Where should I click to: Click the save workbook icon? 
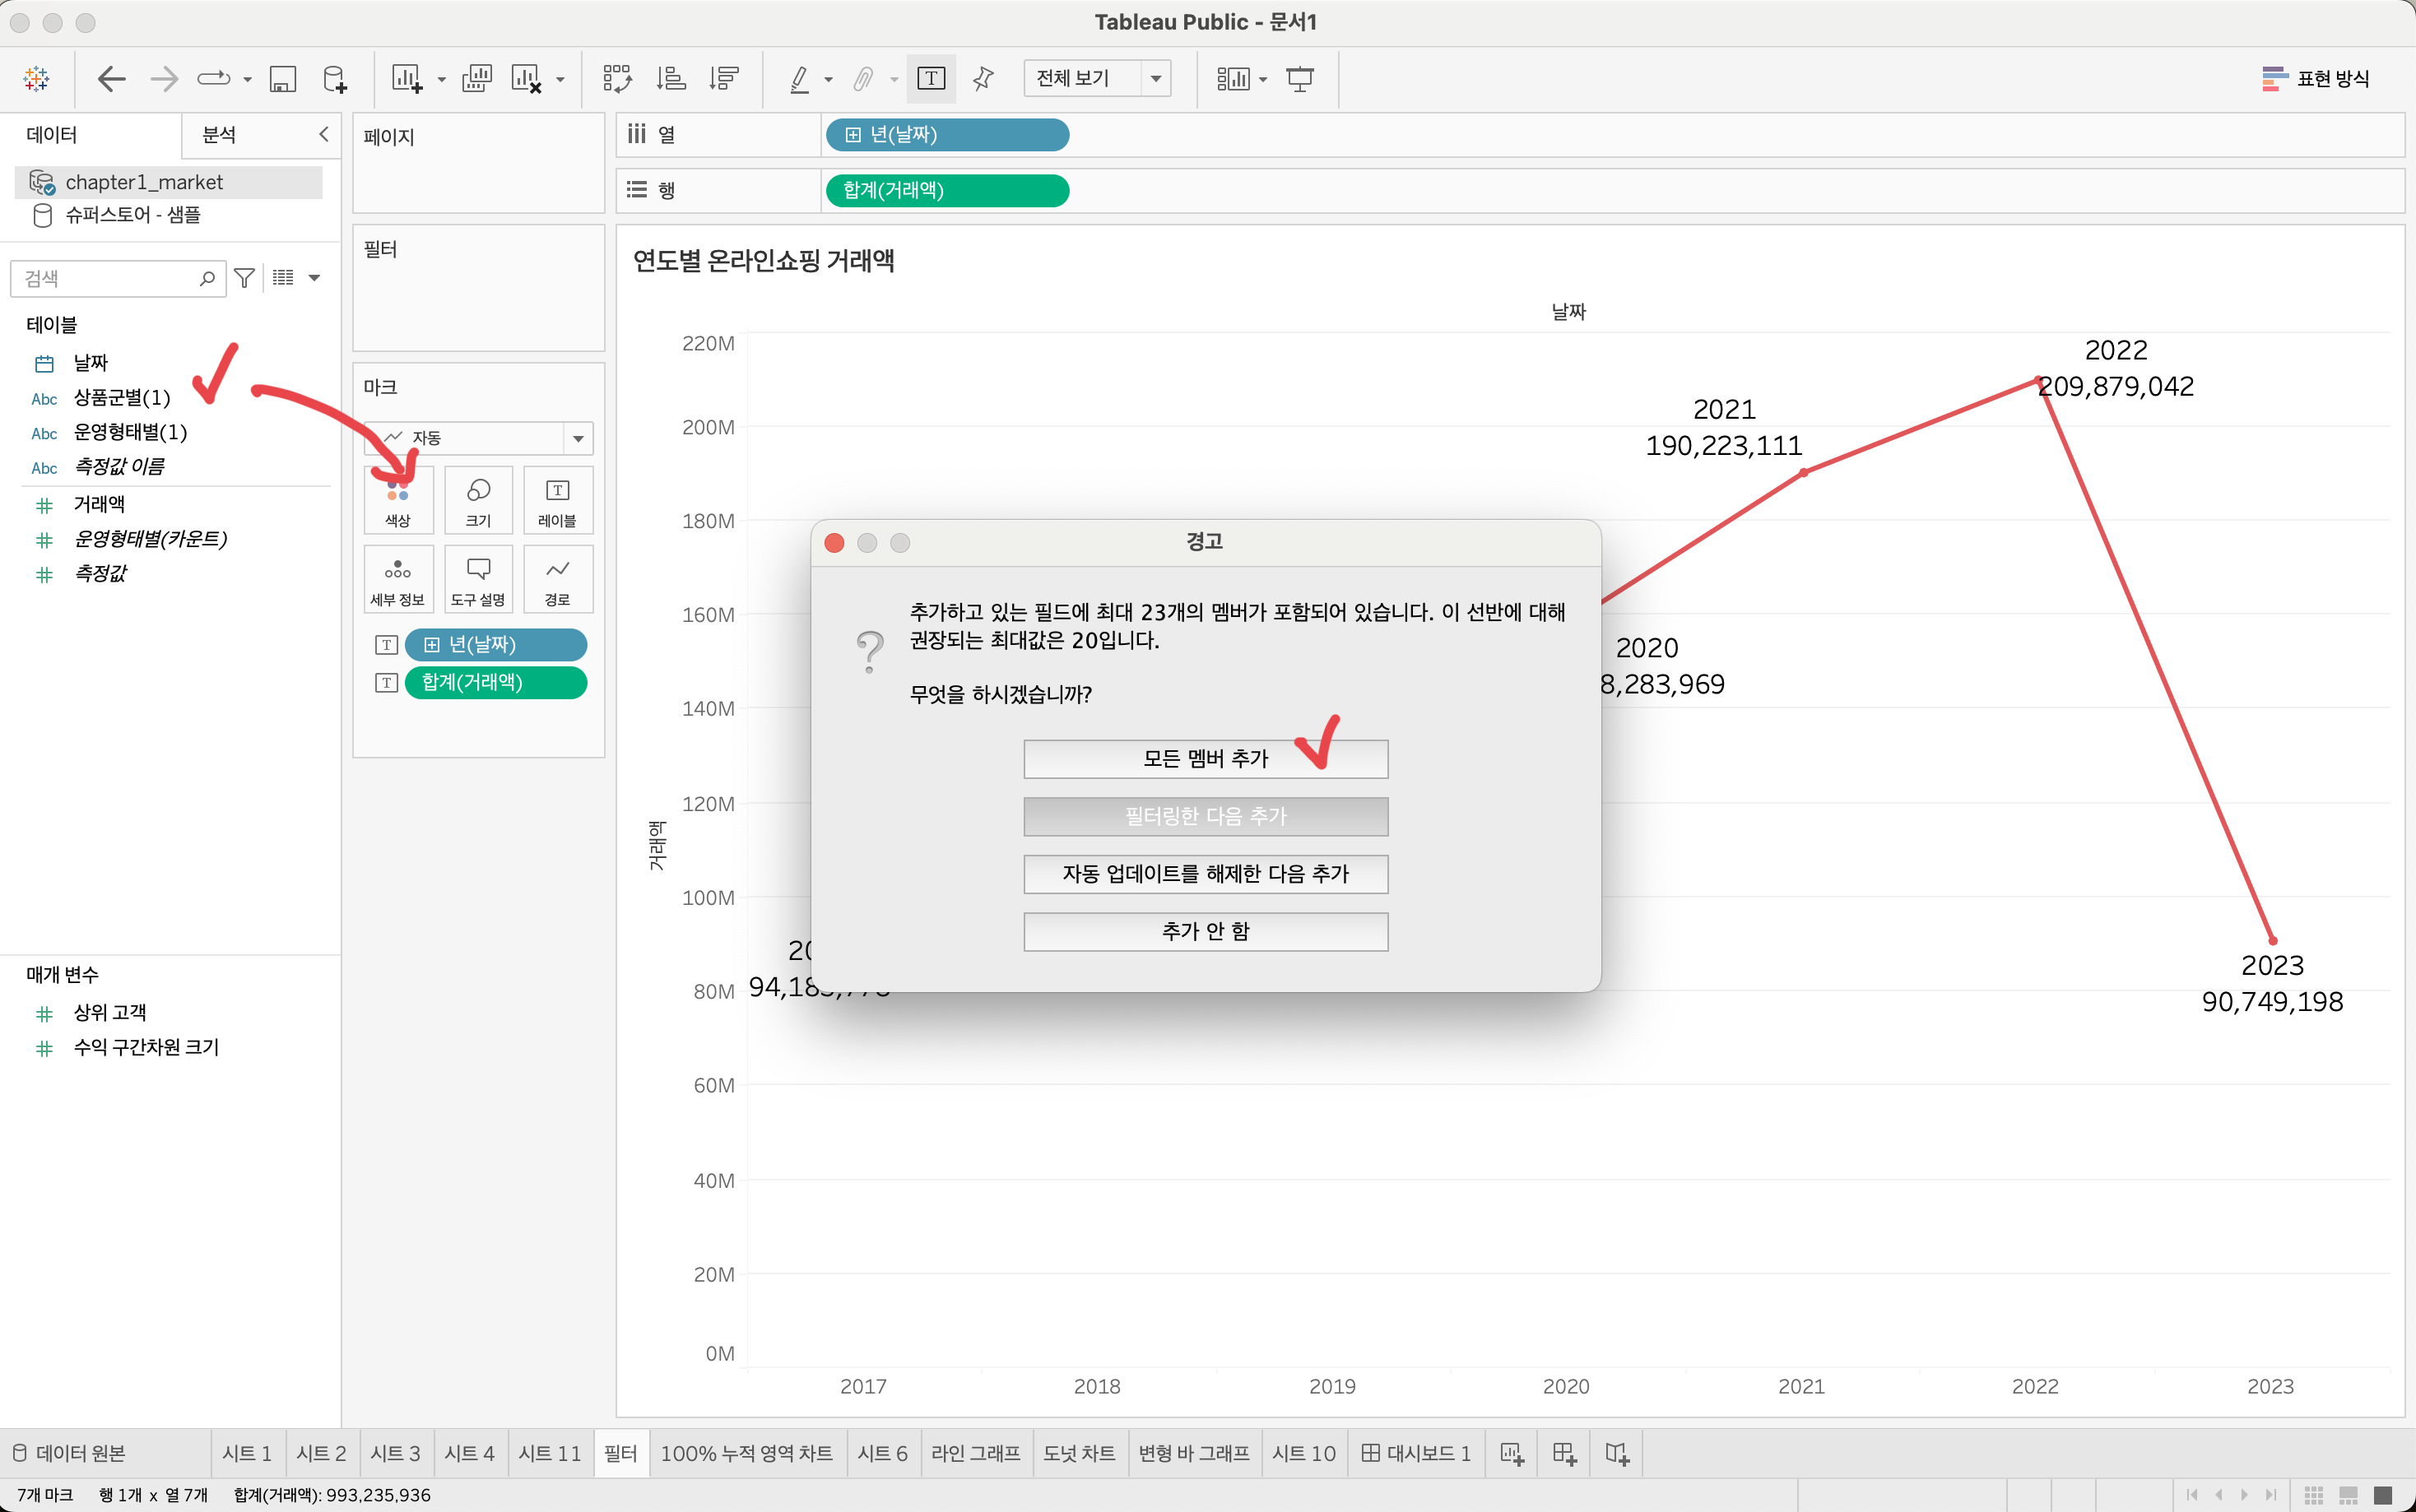pos(283,79)
